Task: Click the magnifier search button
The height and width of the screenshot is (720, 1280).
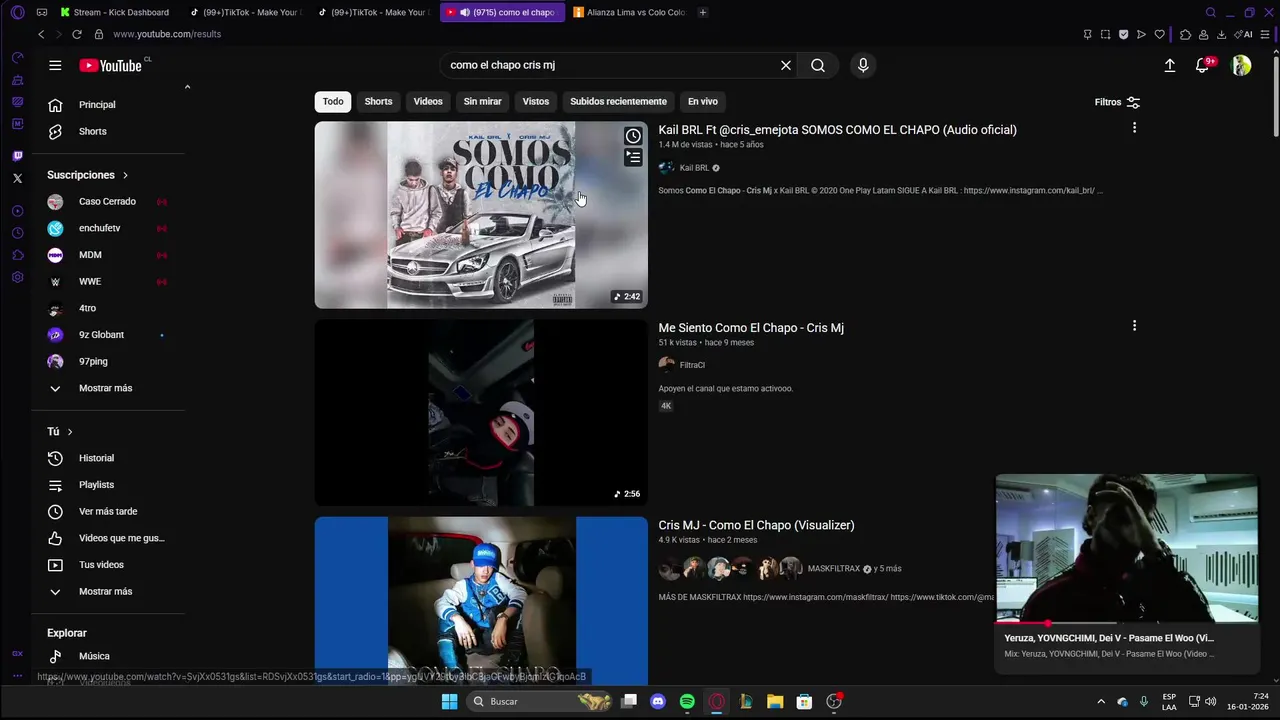Action: (818, 65)
